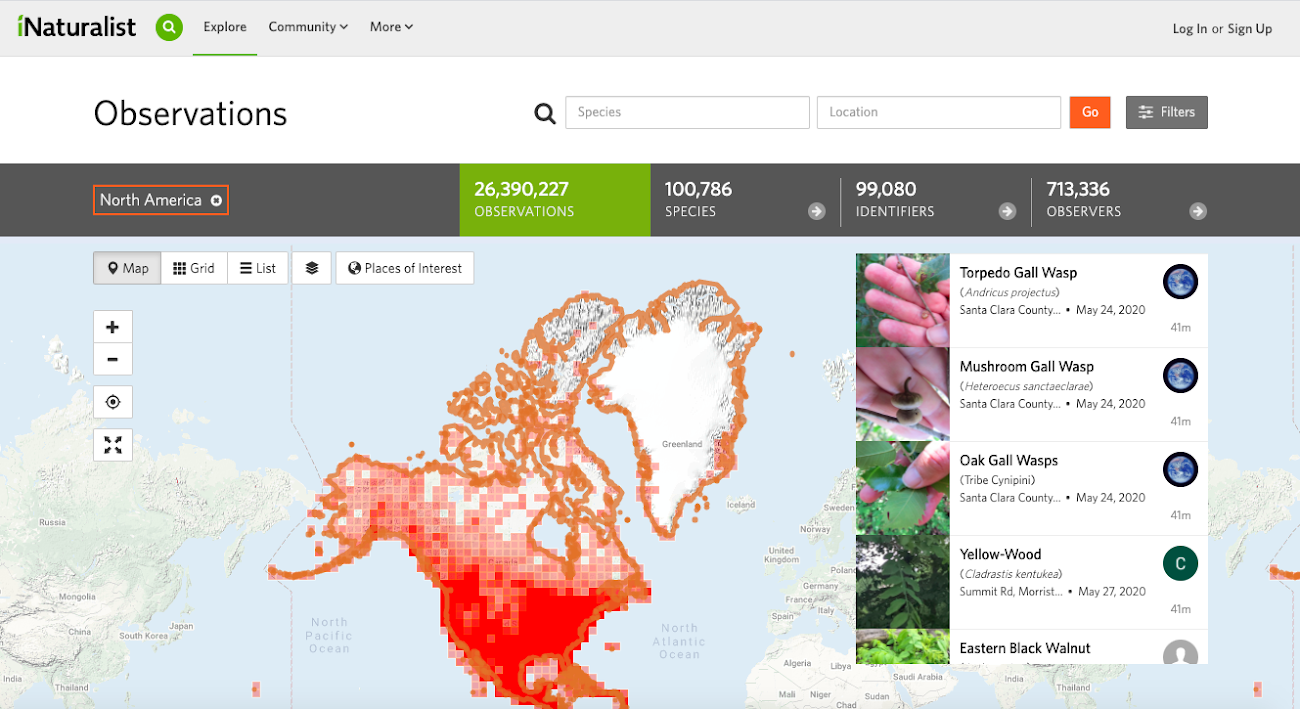The height and width of the screenshot is (709, 1300).
Task: Open Oak Gall Wasps observation
Action: (1009, 461)
